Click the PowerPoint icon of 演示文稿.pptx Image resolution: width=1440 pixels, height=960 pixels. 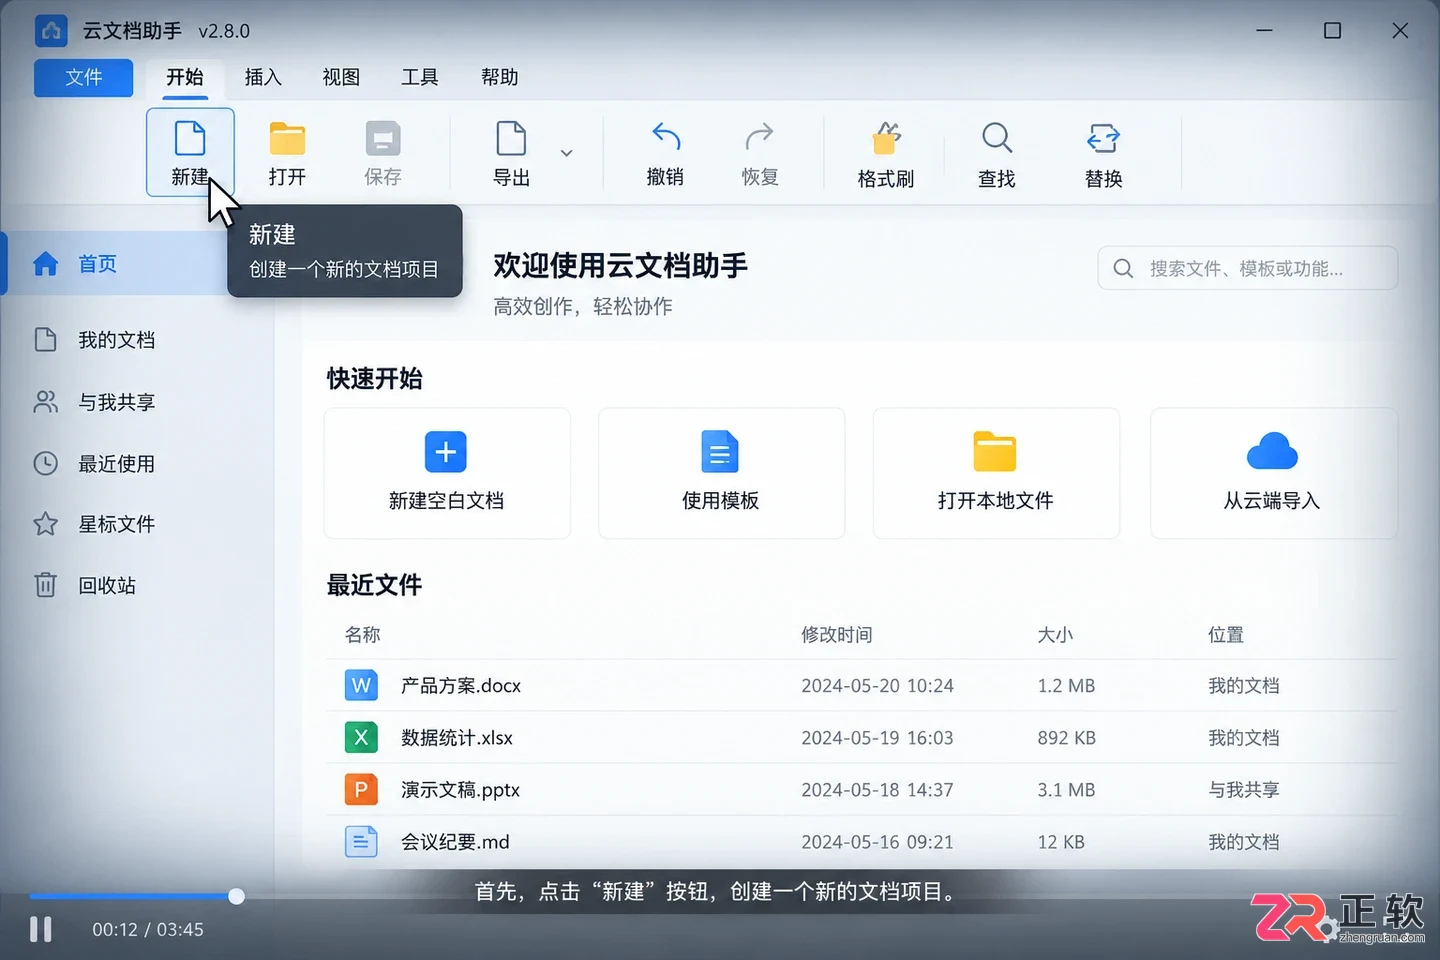(x=361, y=789)
